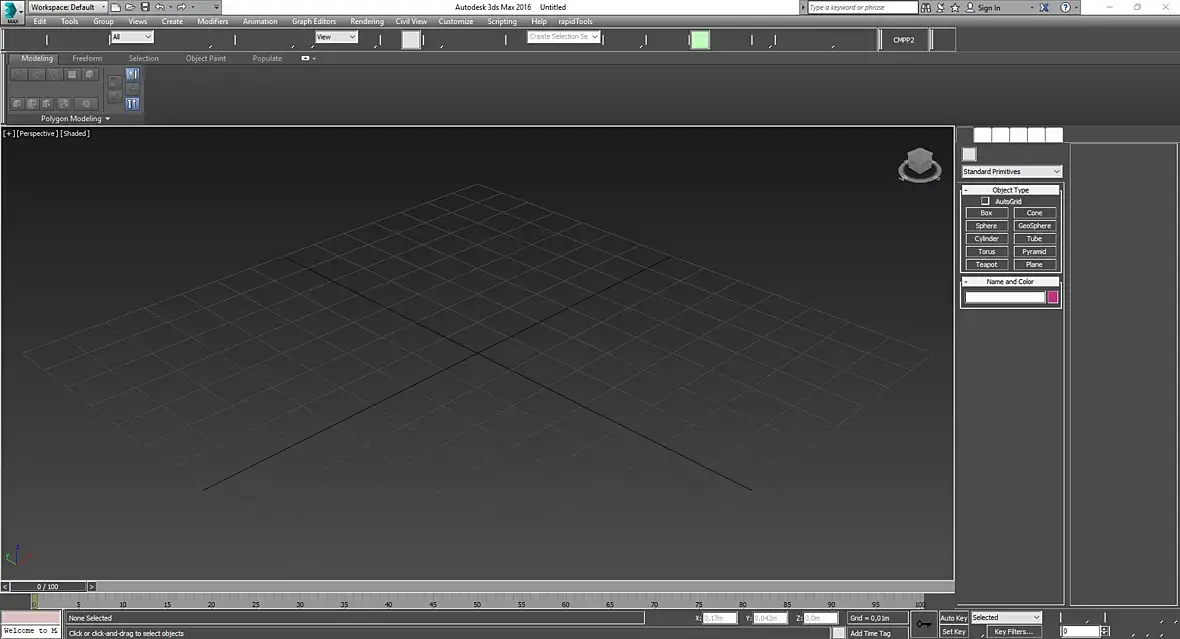Open the [Shaded] viewport label menu

pyautogui.click(x=75, y=133)
